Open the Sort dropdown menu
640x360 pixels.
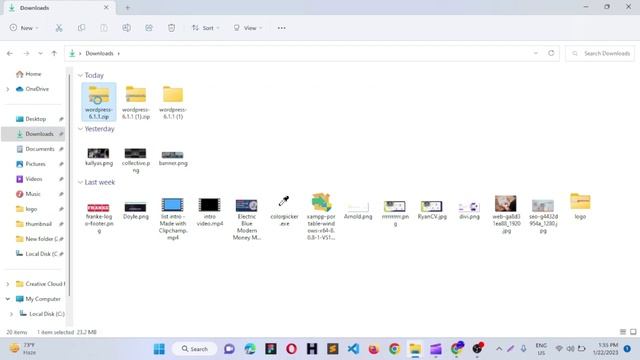pos(206,28)
